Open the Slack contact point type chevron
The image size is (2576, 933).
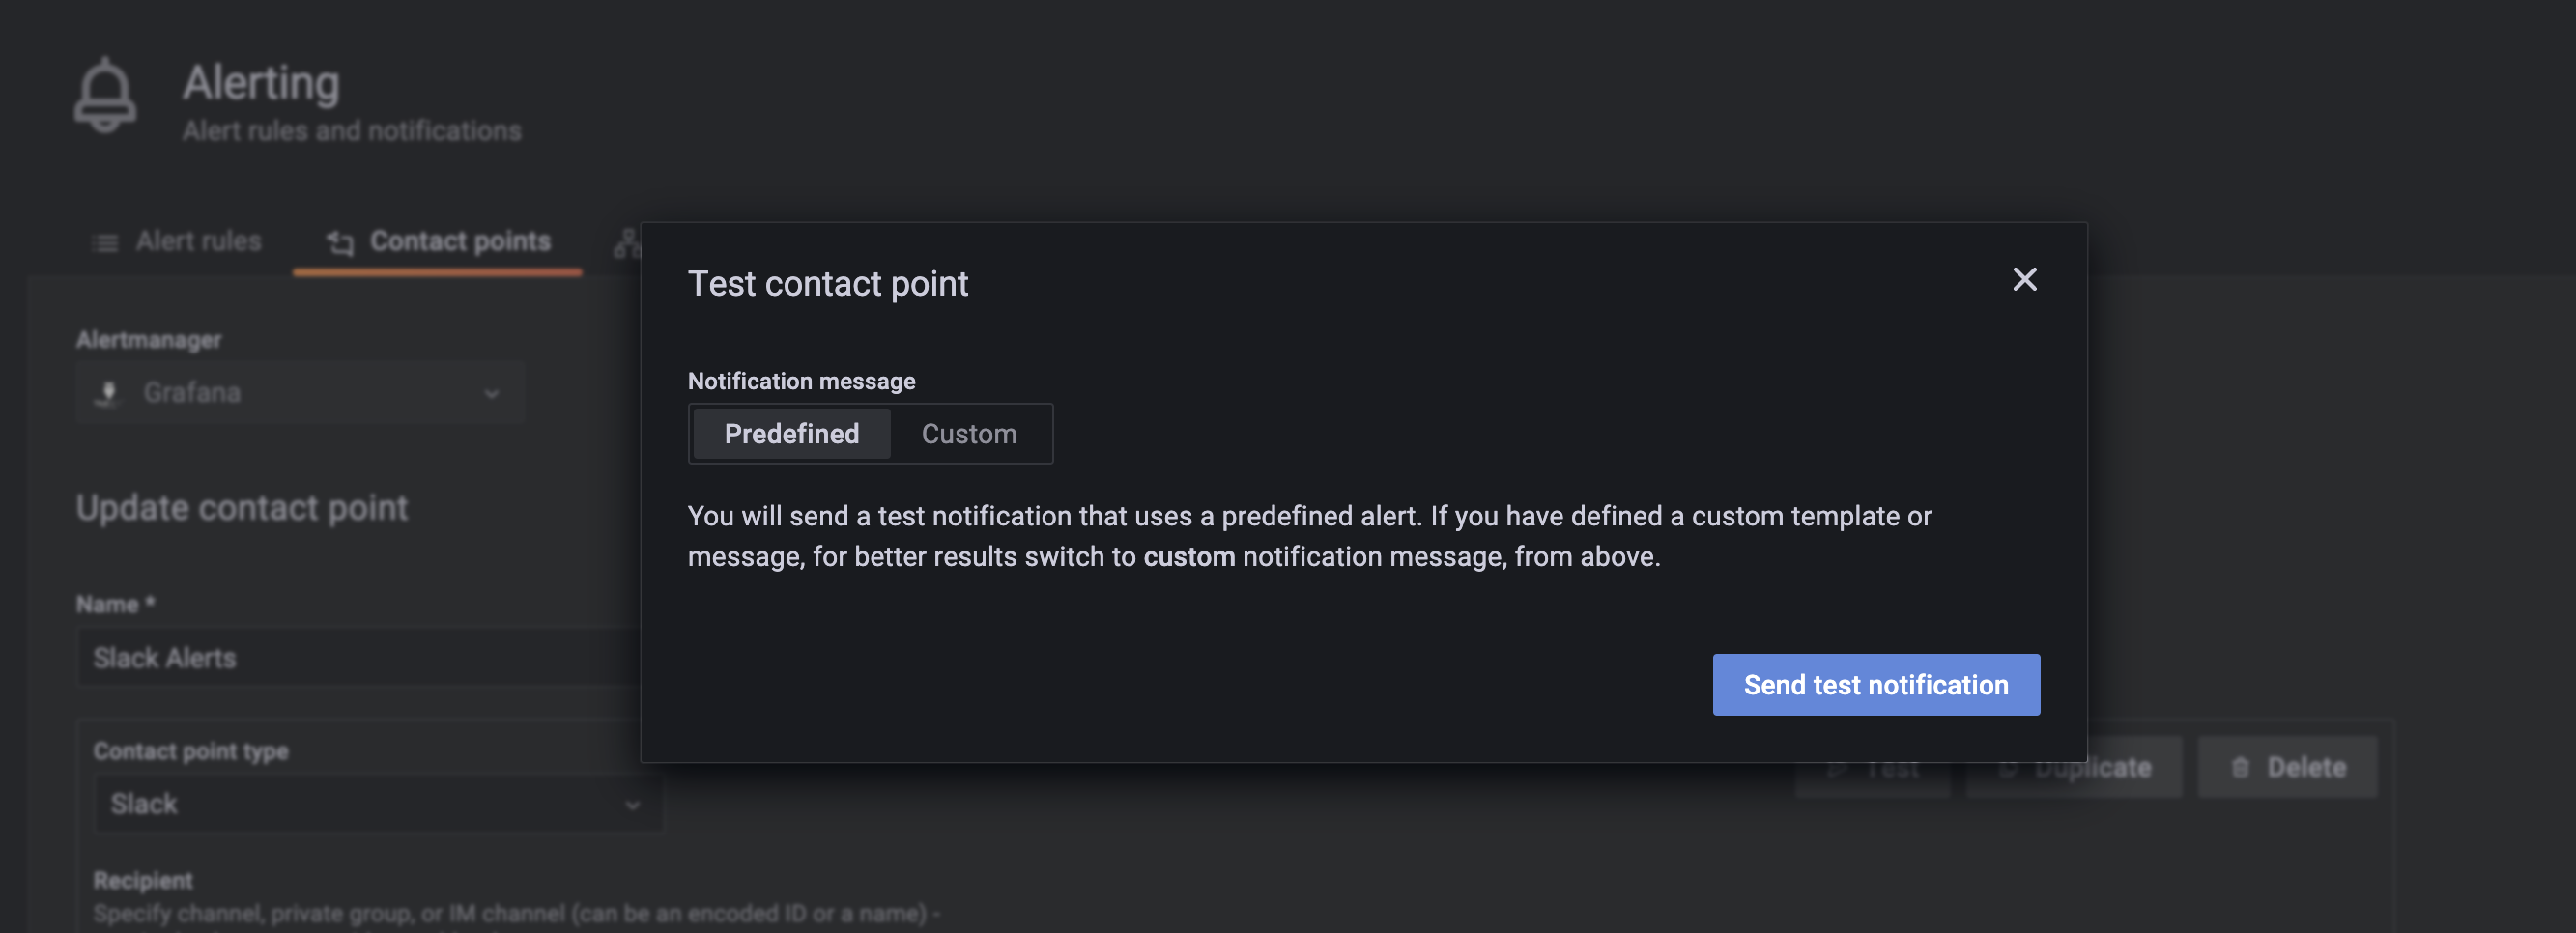(632, 805)
